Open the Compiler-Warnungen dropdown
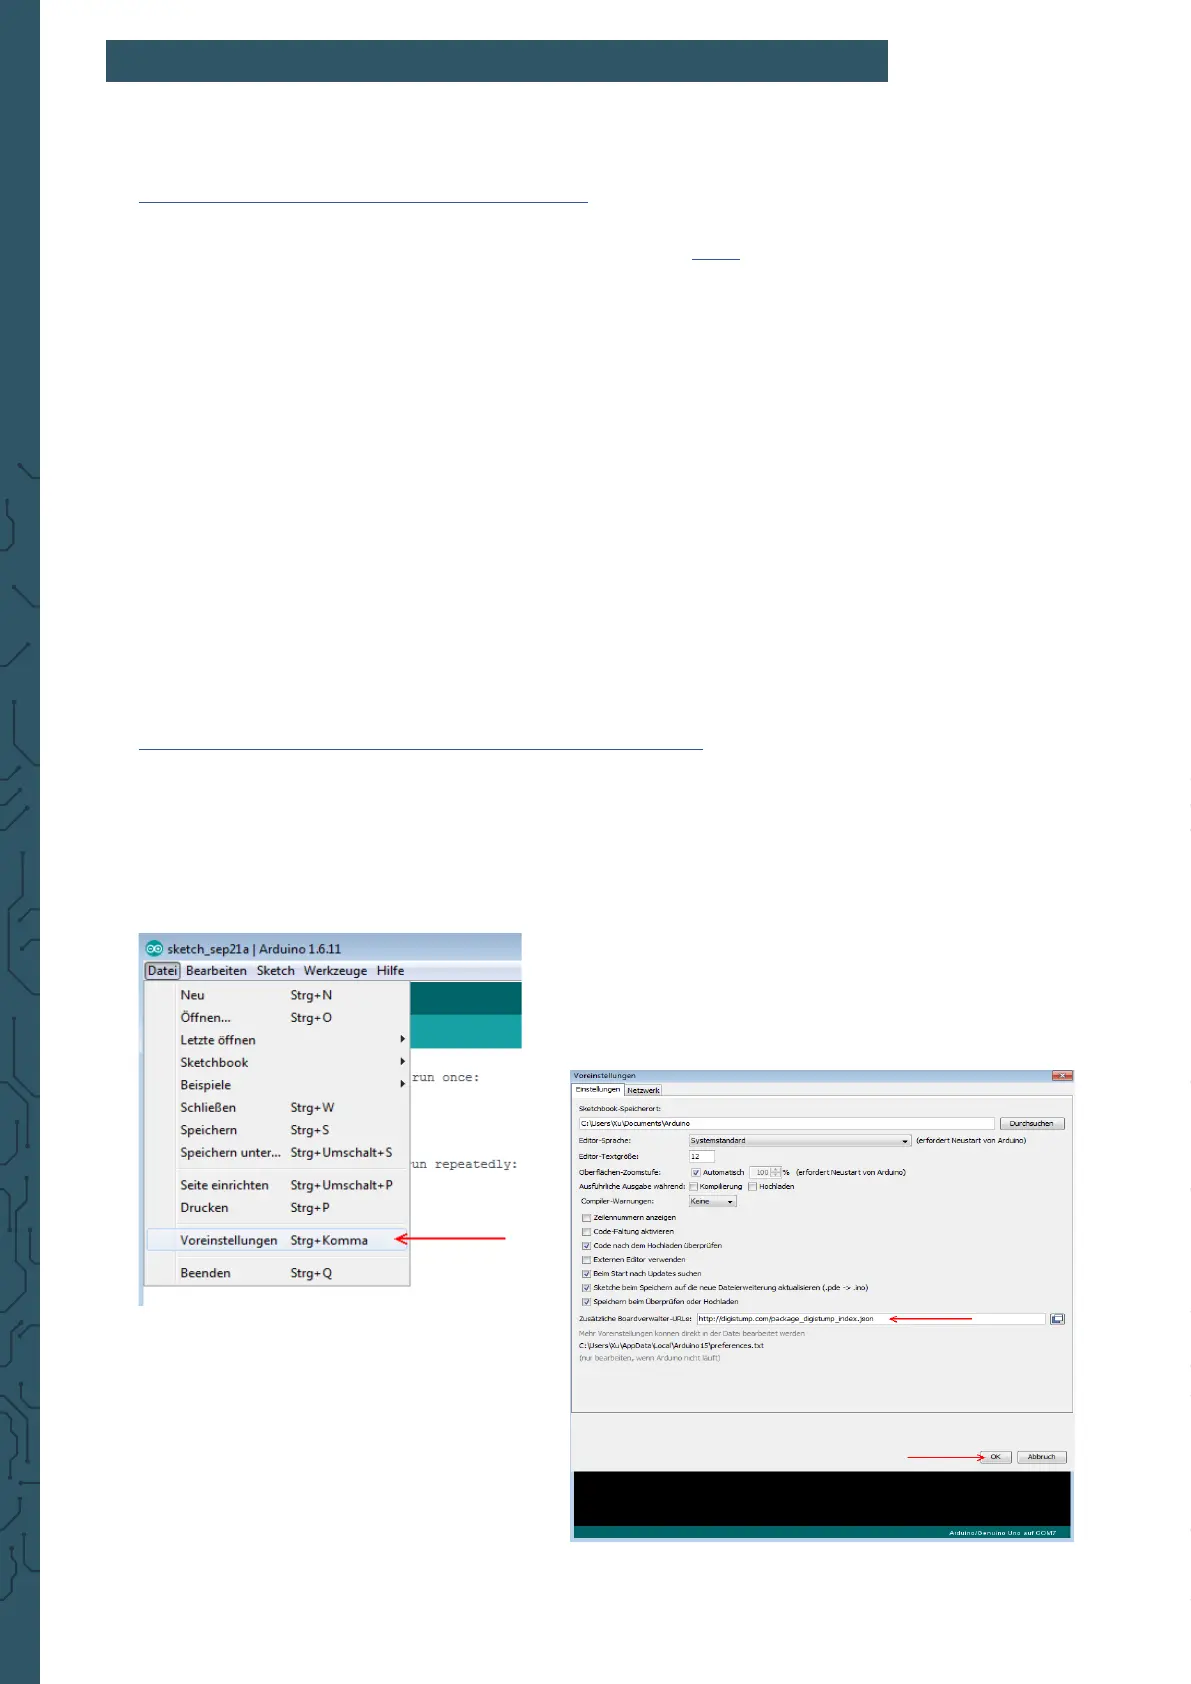 click(x=712, y=1201)
